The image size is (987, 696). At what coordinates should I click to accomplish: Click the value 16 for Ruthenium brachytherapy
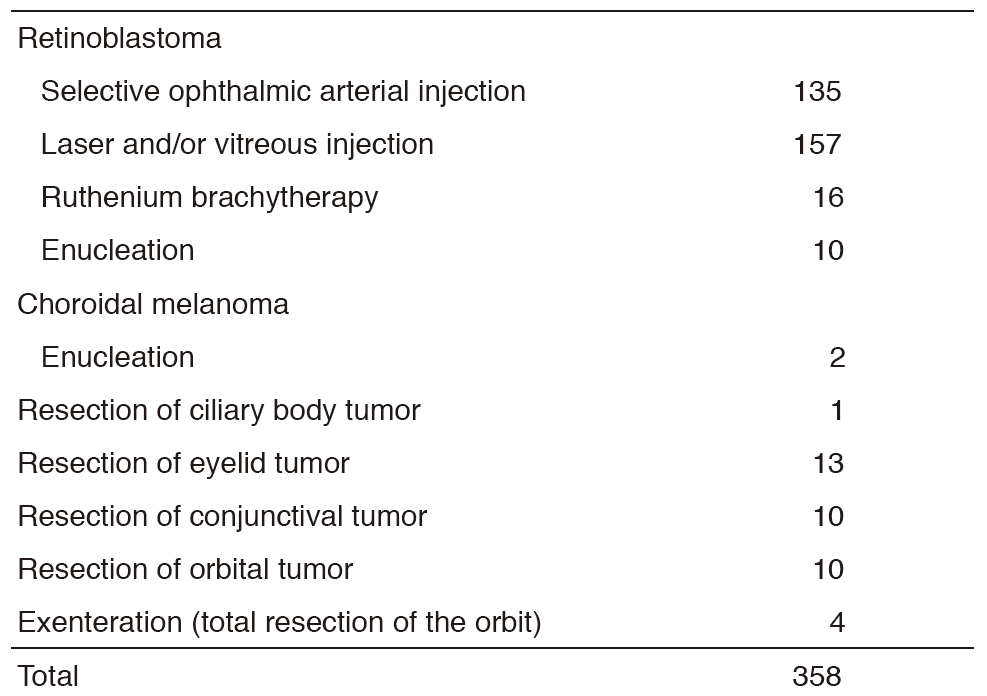(828, 198)
